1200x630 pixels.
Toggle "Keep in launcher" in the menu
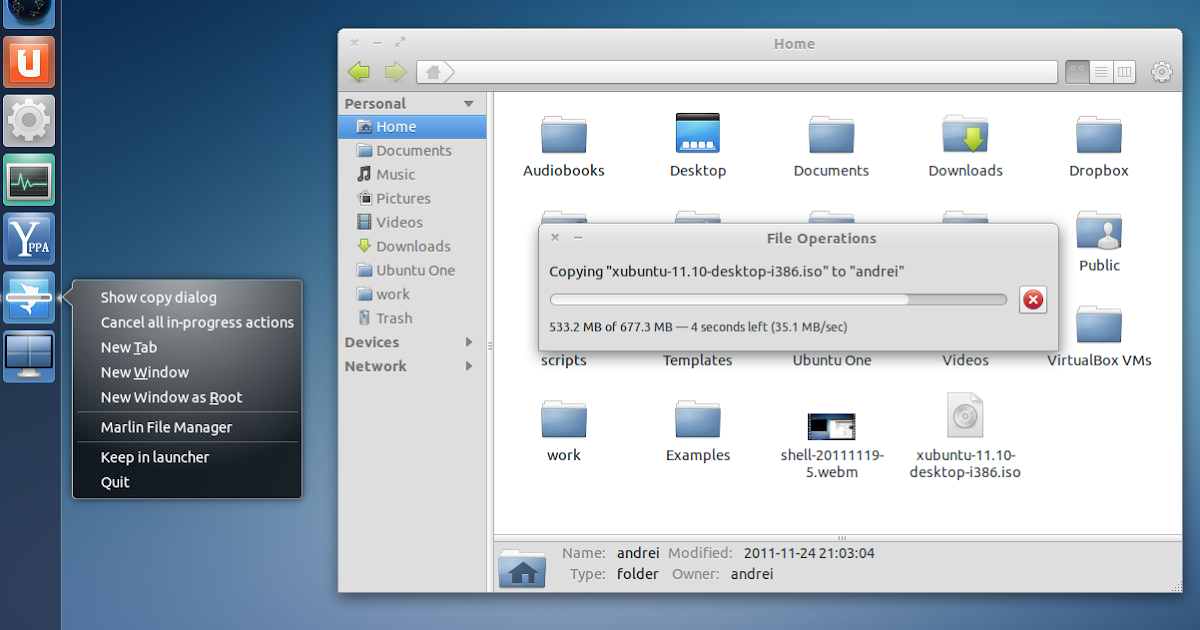(x=155, y=457)
